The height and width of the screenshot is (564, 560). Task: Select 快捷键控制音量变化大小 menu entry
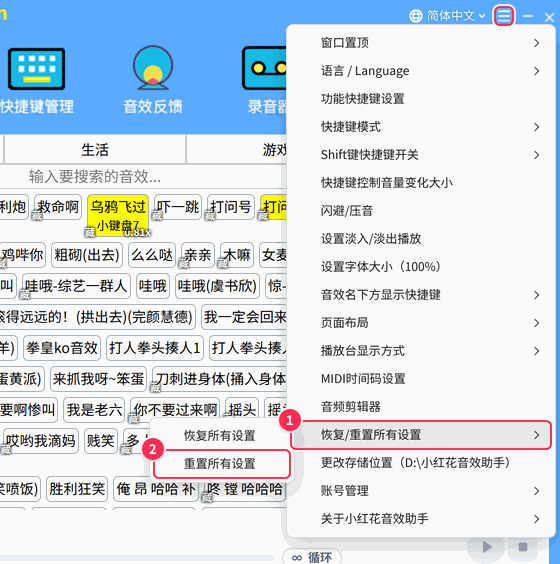pos(421,183)
